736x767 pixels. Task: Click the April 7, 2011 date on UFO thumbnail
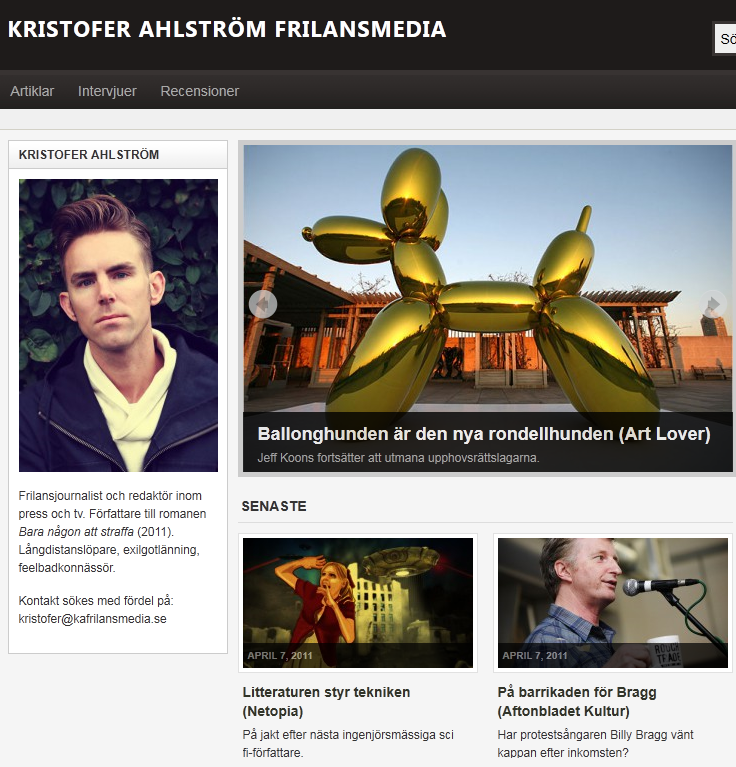pyautogui.click(x=280, y=655)
